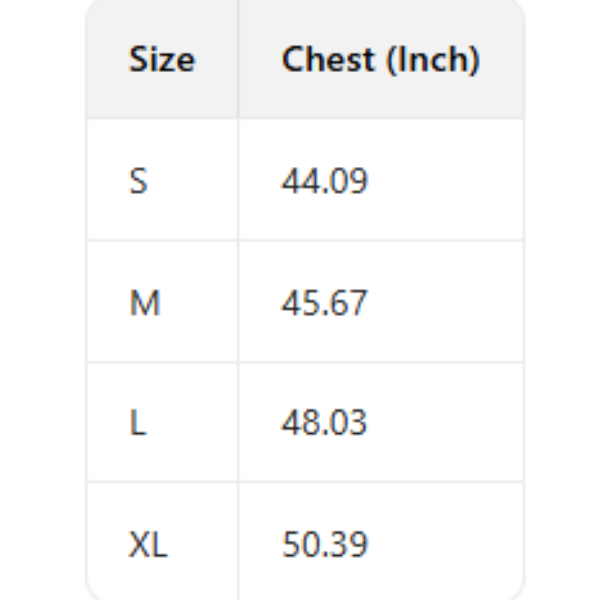Click the Size column header
Image resolution: width=600 pixels, height=600 pixels.
pyautogui.click(x=161, y=60)
